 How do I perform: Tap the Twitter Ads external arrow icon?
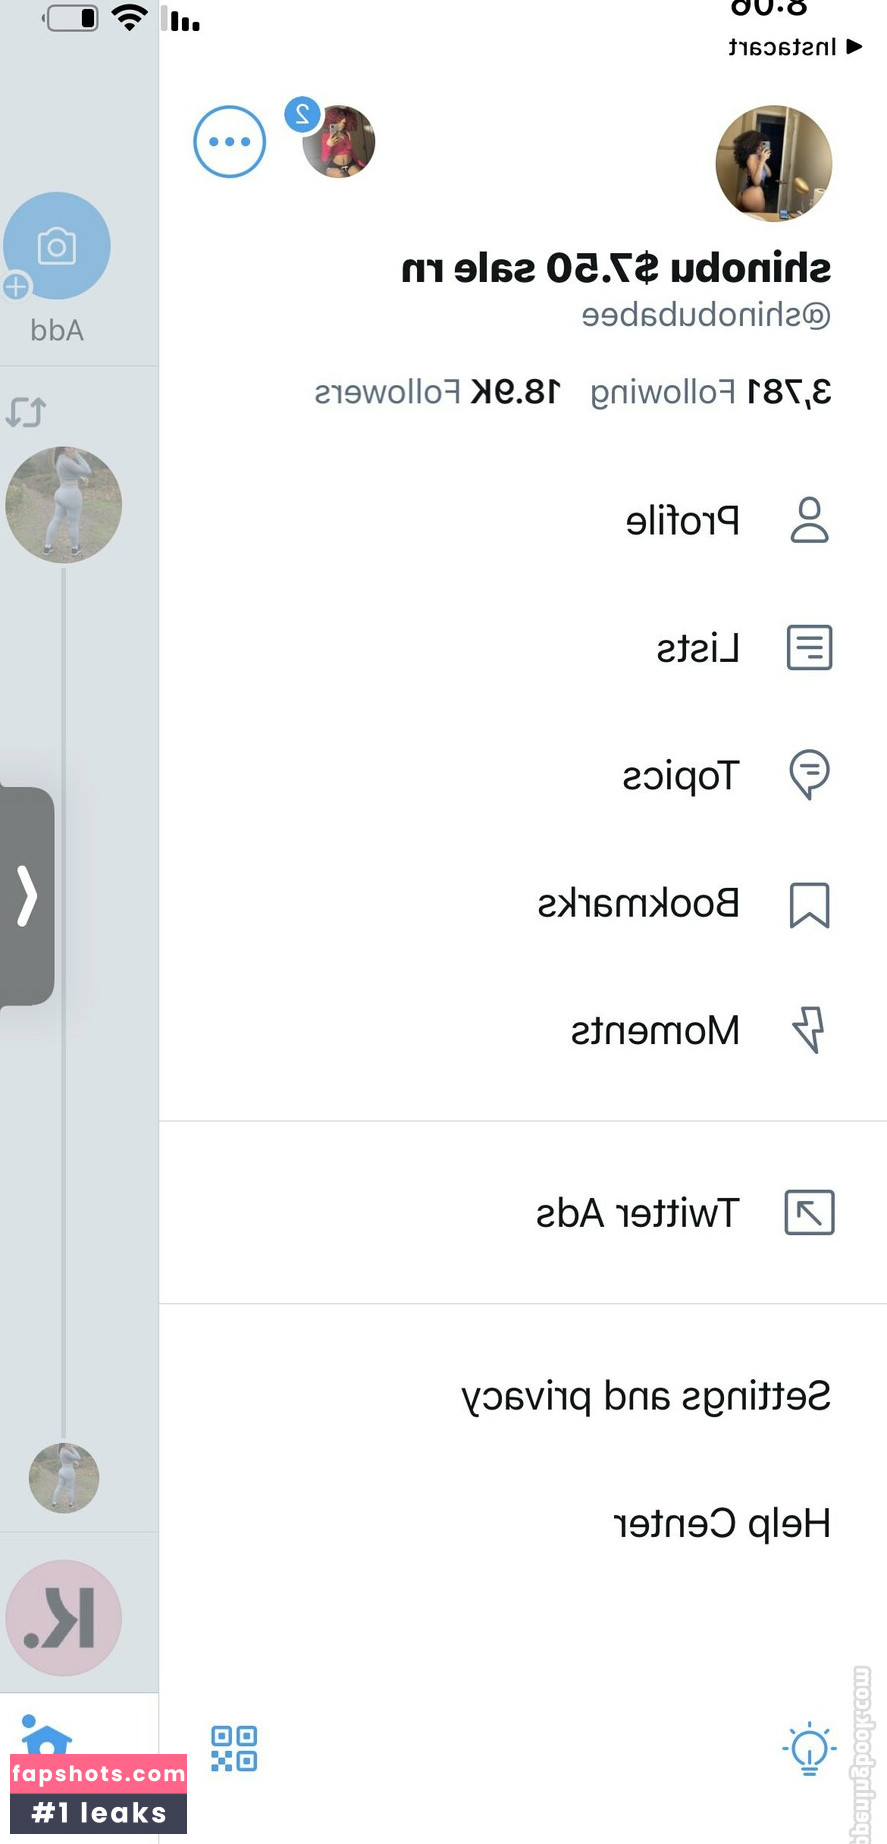click(x=809, y=1212)
